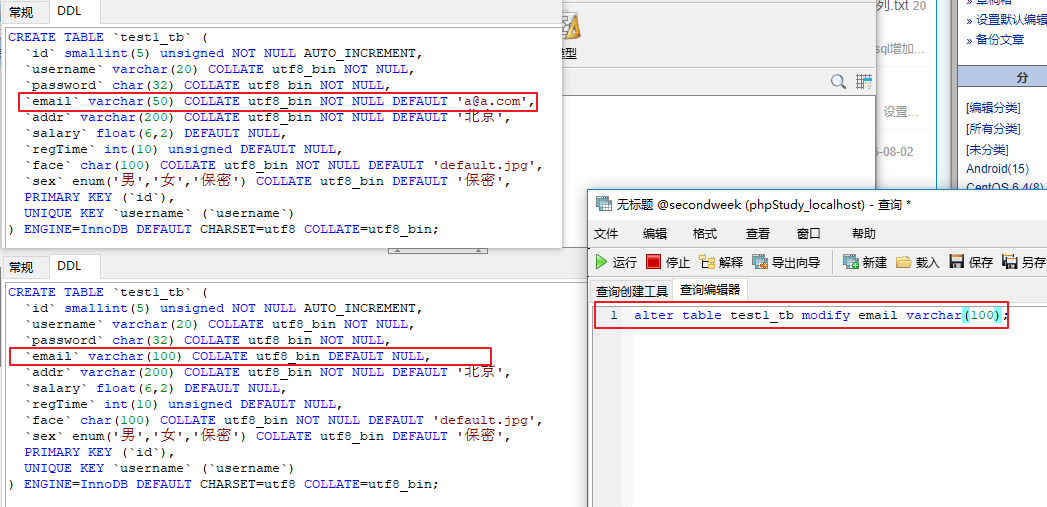Open the 文件 menu
This screenshot has height=507, width=1047.
(606, 234)
